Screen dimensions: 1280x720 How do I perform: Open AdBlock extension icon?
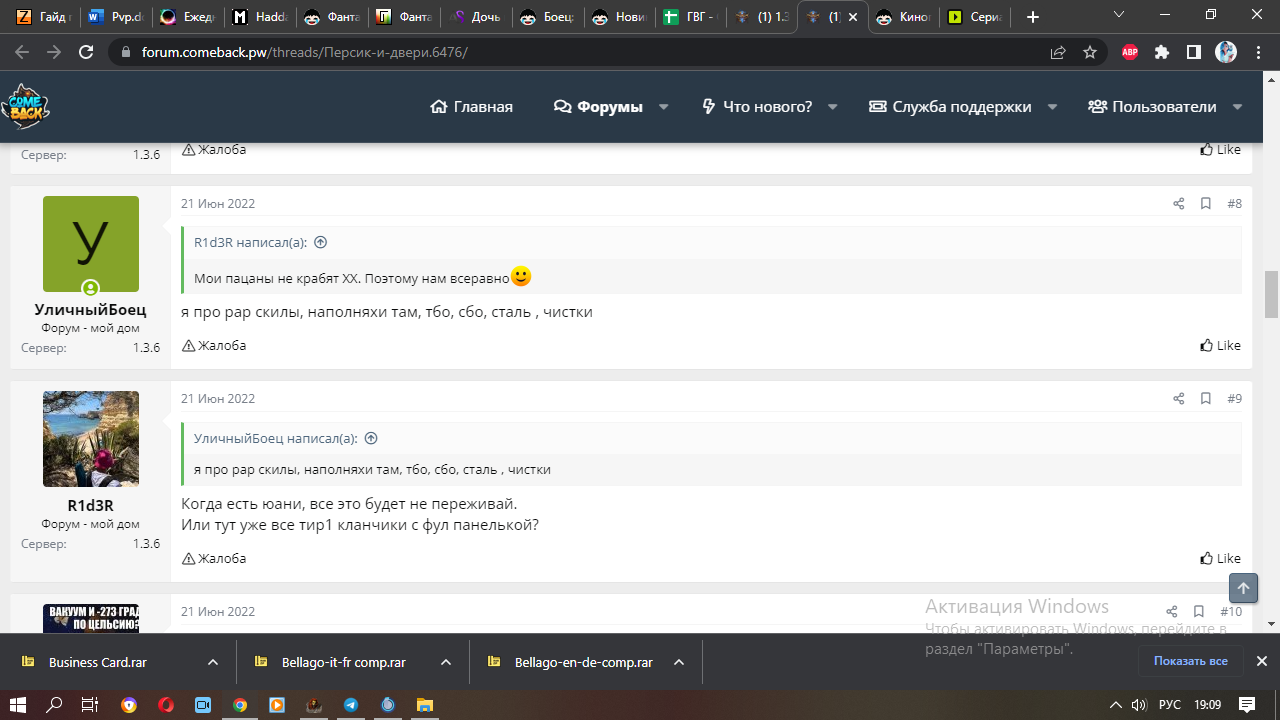(1130, 52)
